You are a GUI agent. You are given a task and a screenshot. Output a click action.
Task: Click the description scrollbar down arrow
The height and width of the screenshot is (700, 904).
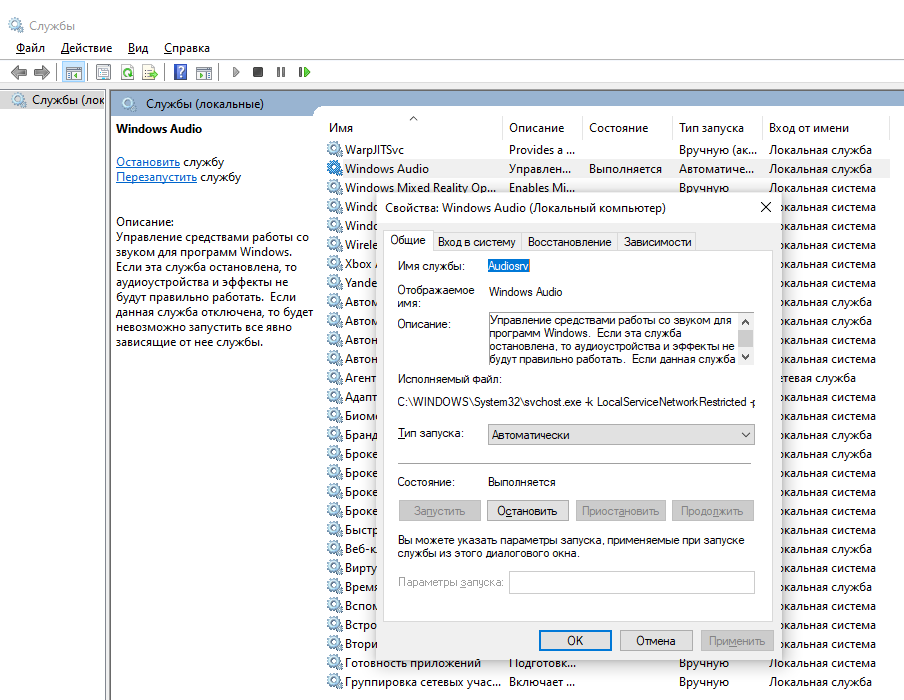click(x=745, y=357)
